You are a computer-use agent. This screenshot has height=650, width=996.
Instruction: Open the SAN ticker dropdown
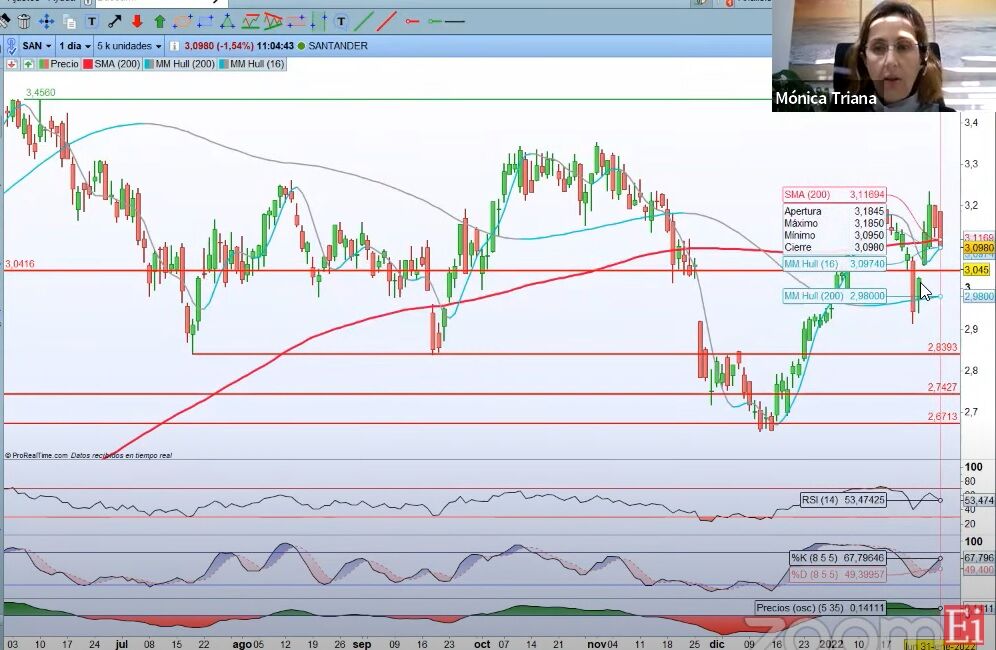click(x=37, y=46)
